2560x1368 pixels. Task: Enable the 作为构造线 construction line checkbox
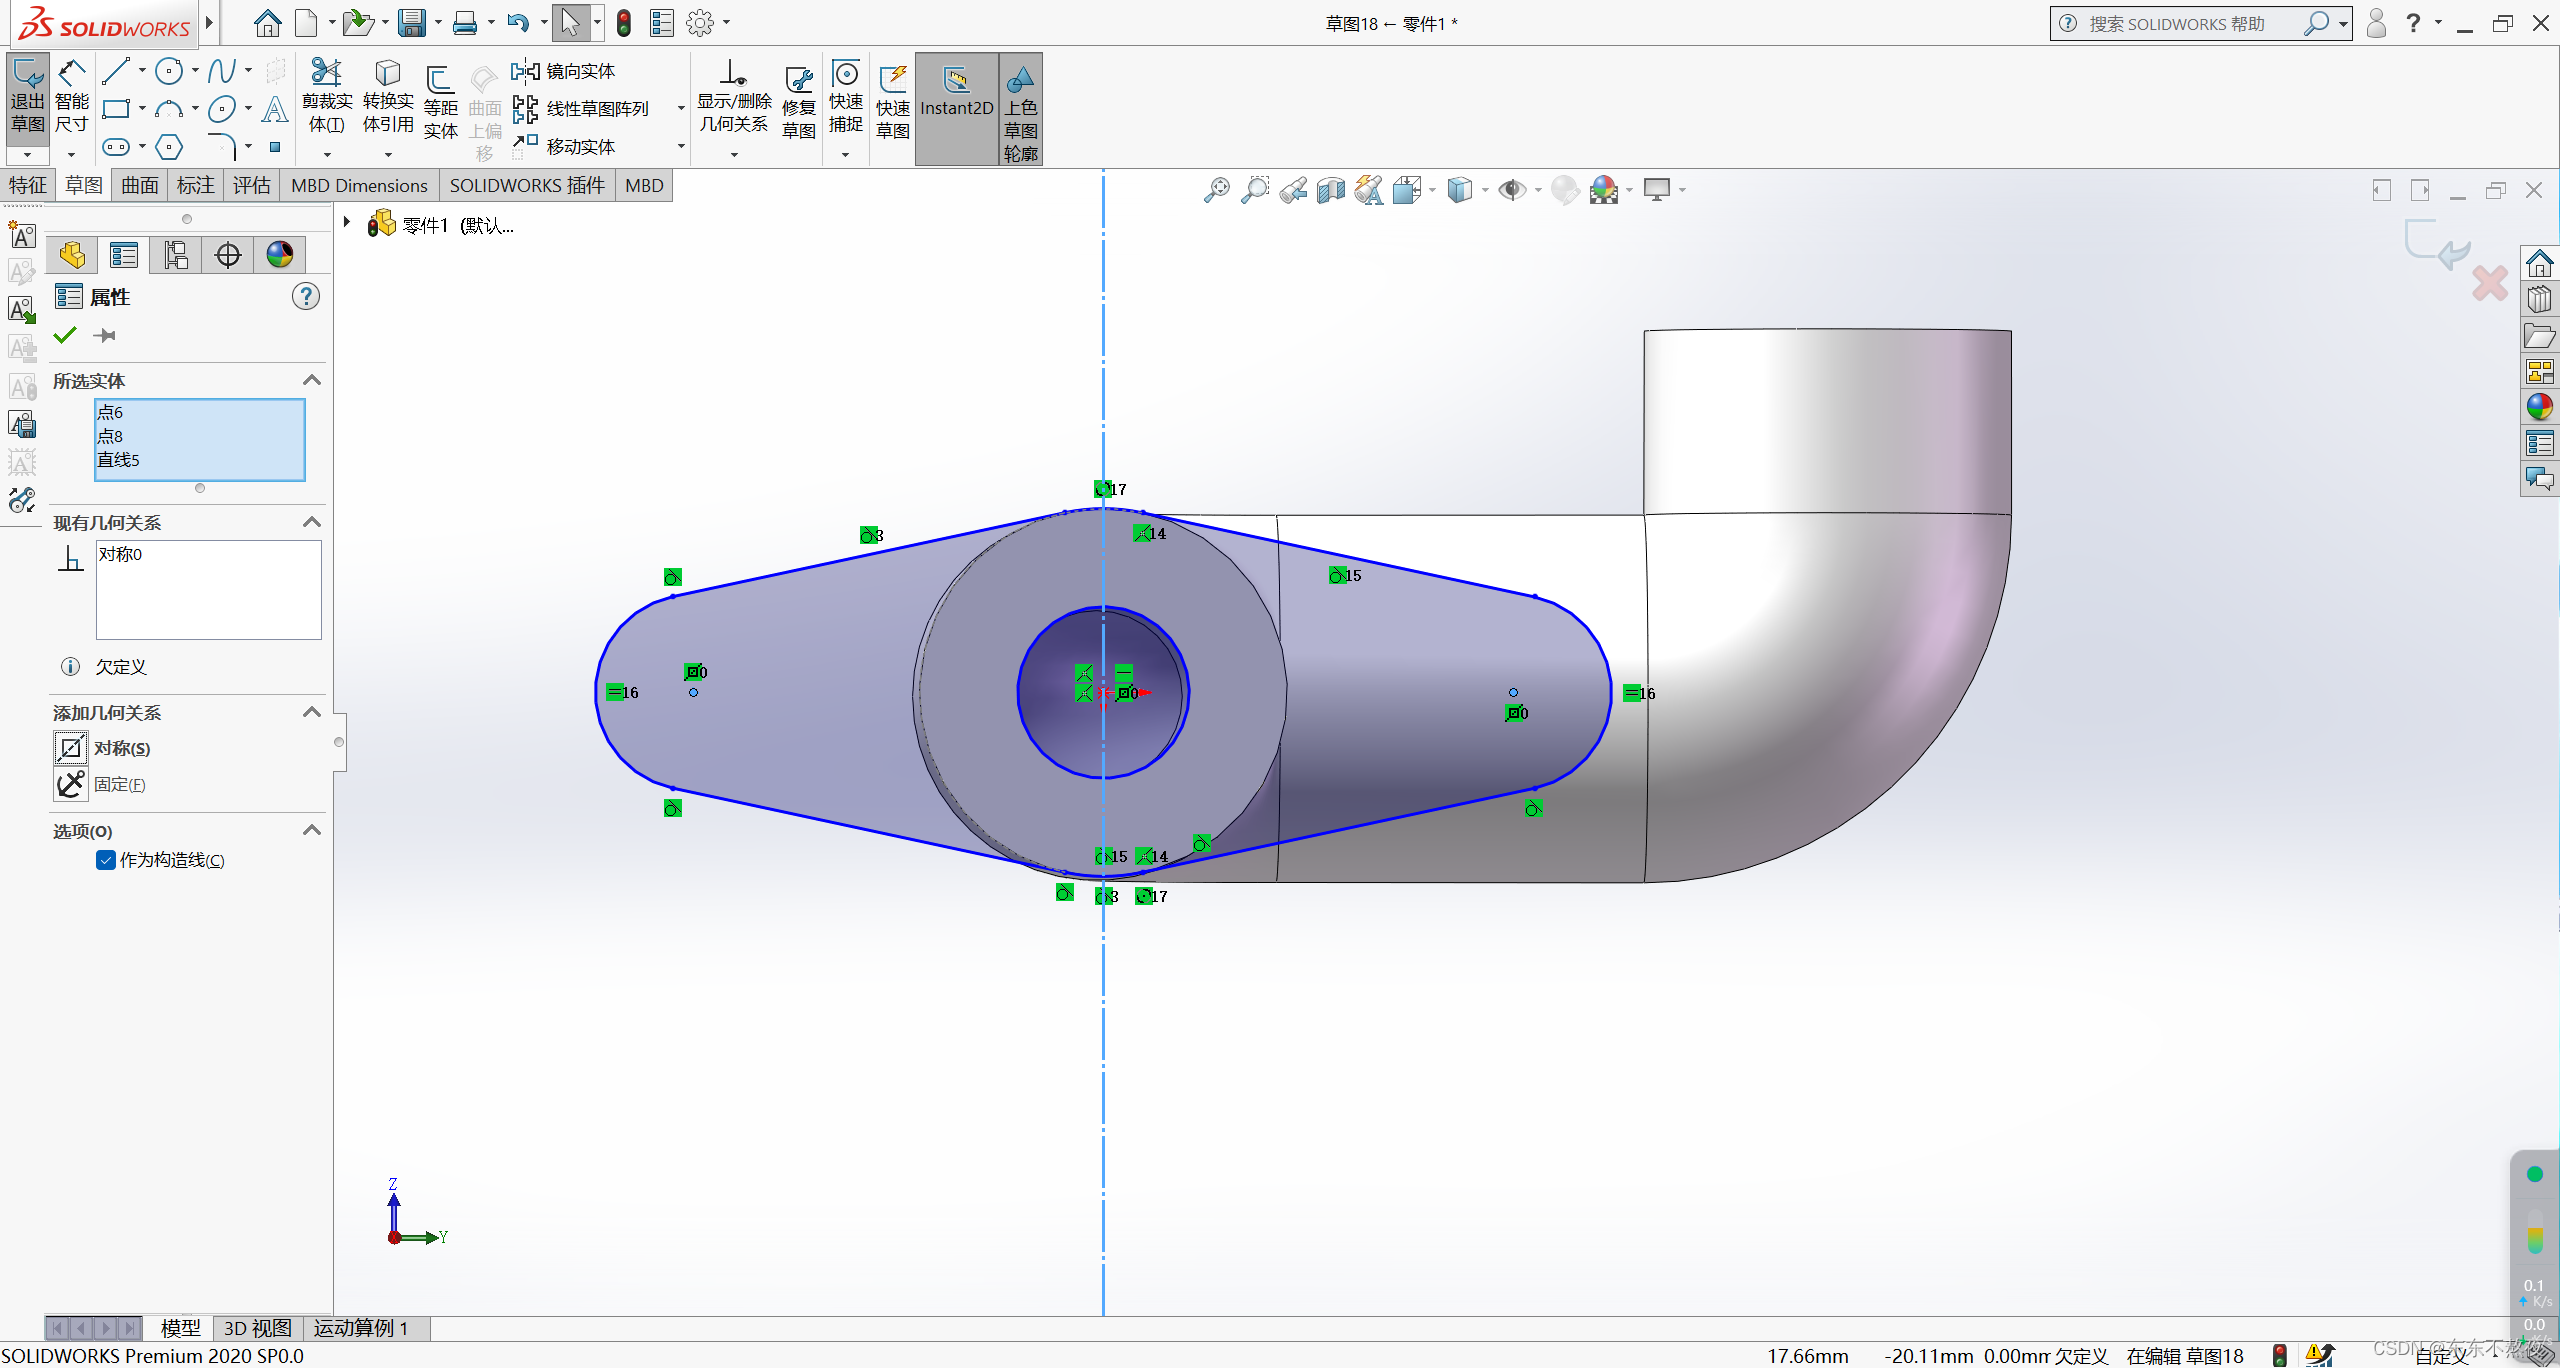(x=105, y=860)
